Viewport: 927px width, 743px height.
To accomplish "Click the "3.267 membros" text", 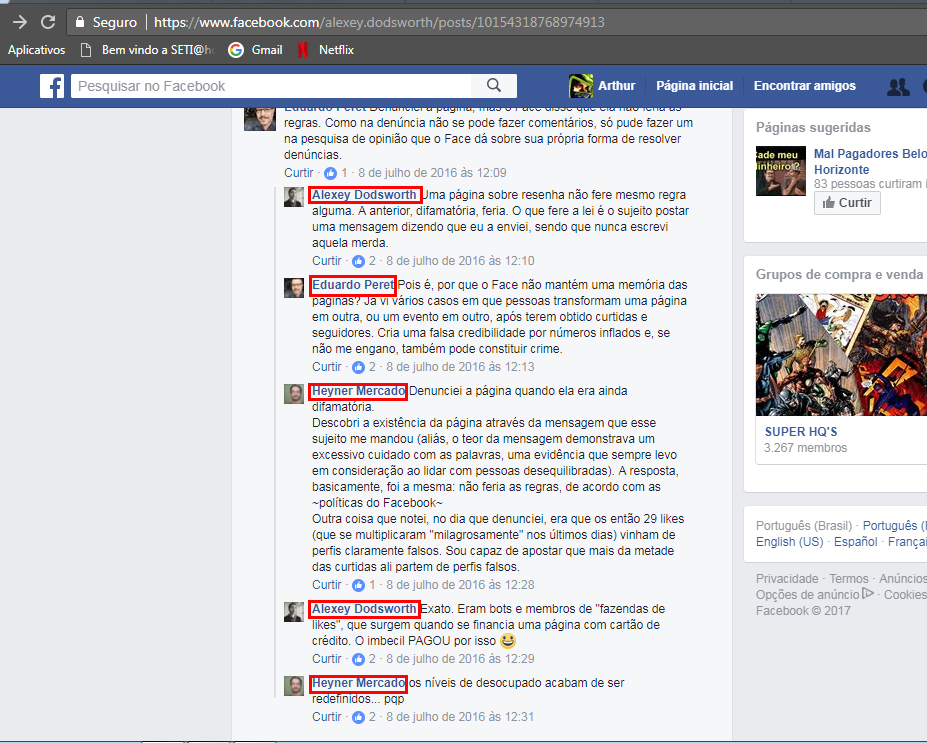I will tap(805, 448).
